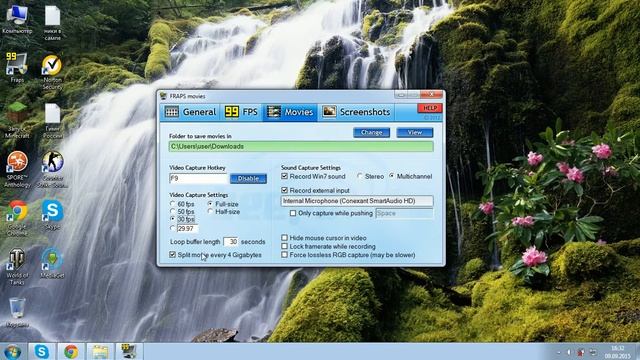Click Change to pick movie folder
This screenshot has height=360, width=640.
(x=371, y=133)
